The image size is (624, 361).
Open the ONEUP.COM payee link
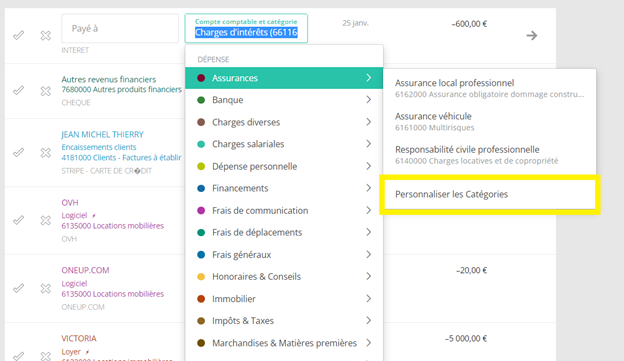tap(85, 270)
